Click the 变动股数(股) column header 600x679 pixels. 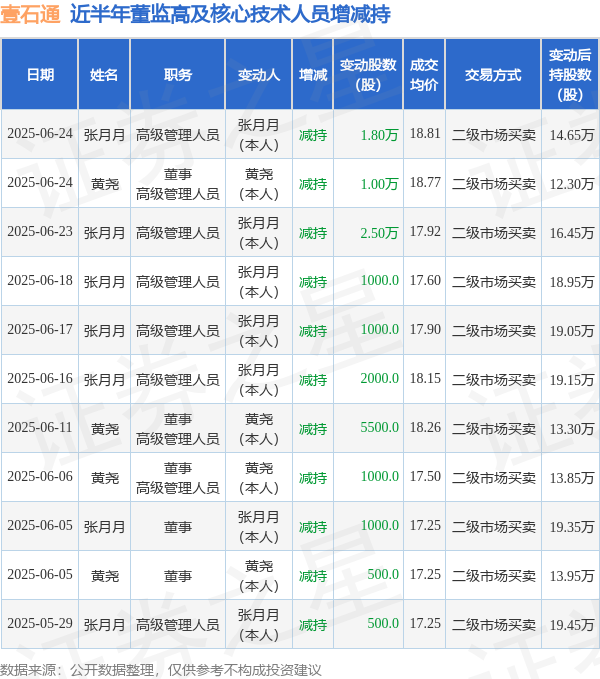click(368, 74)
